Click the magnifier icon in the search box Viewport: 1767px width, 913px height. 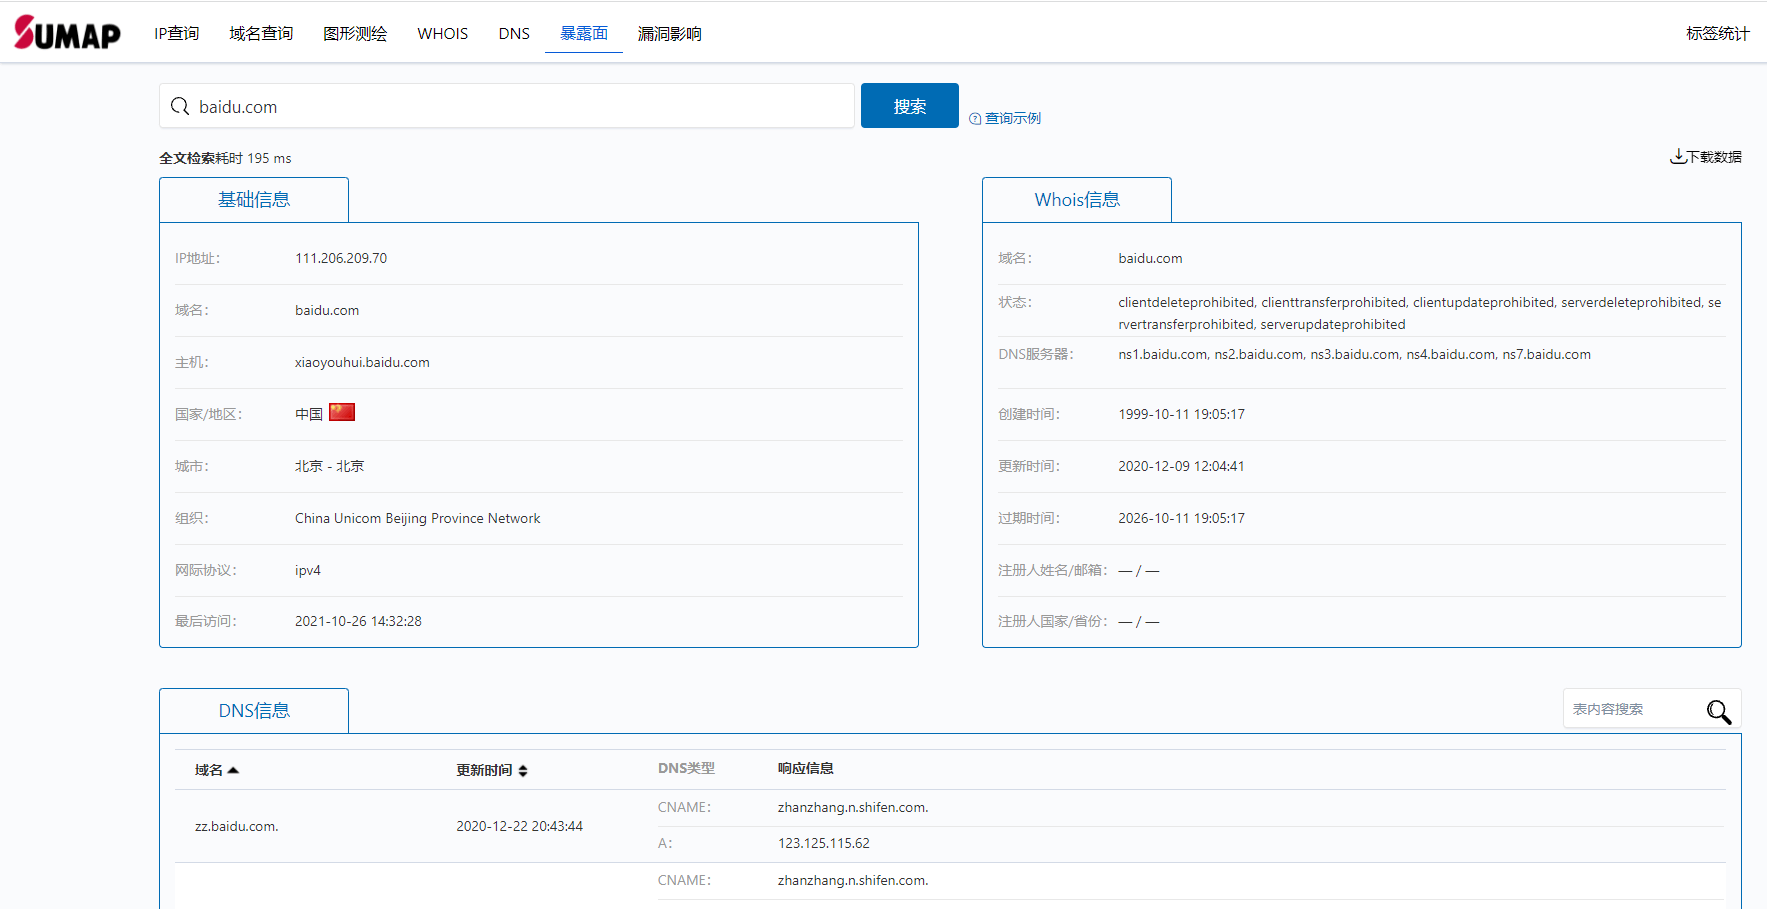tap(180, 106)
